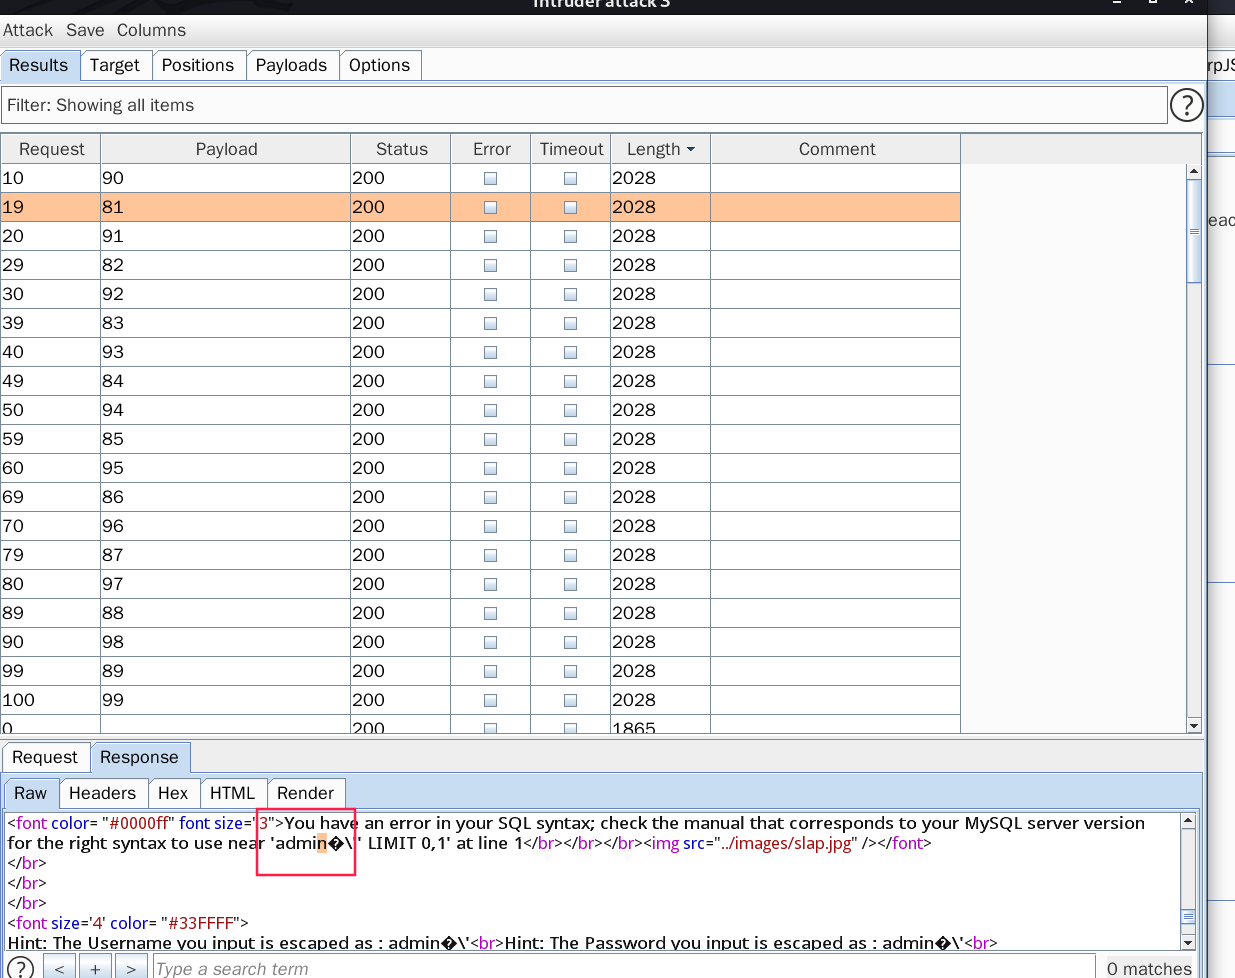The image size is (1235, 978).
Task: Select request row 29 with payload 82
Action: (480, 265)
